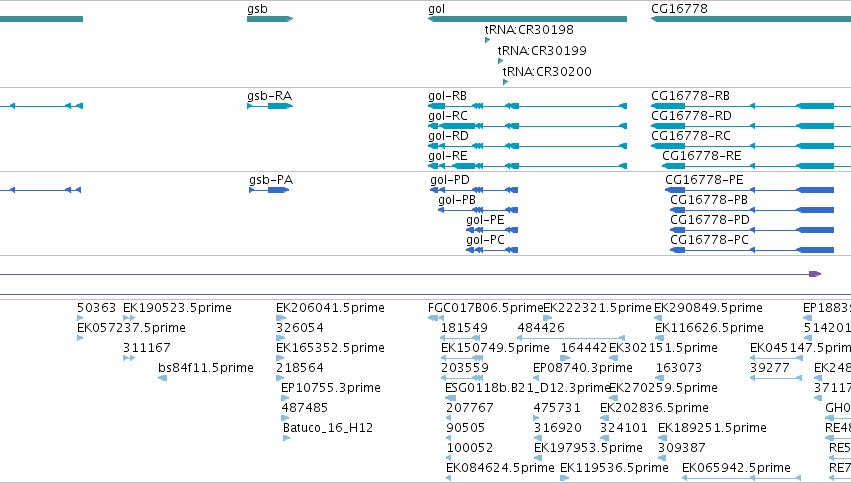Select the gol-RB transcript feature
851x483 pixels.
click(x=527, y=106)
